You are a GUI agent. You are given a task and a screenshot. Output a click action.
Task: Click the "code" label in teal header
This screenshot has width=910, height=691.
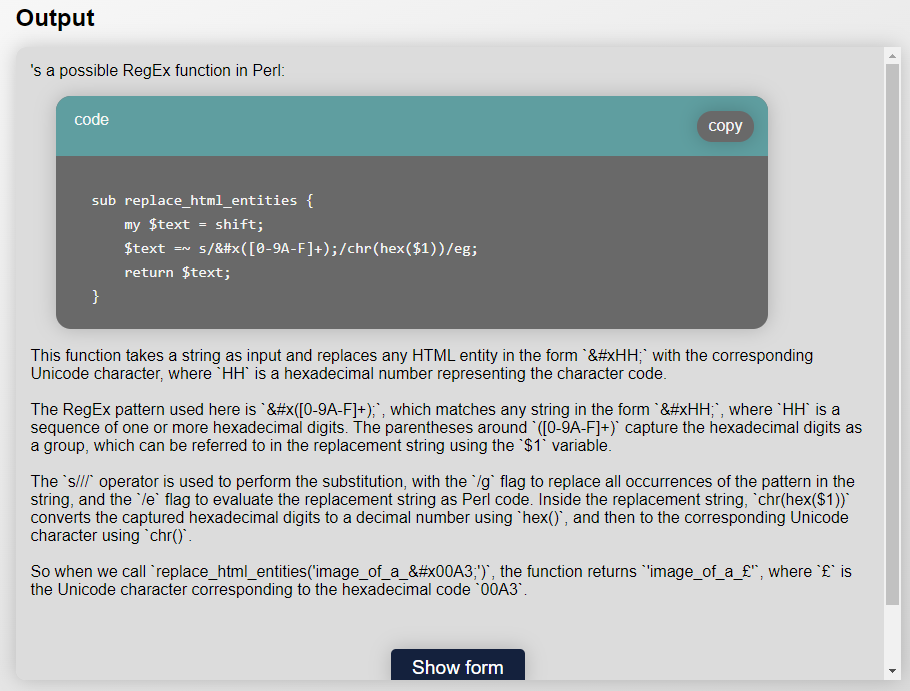click(91, 120)
